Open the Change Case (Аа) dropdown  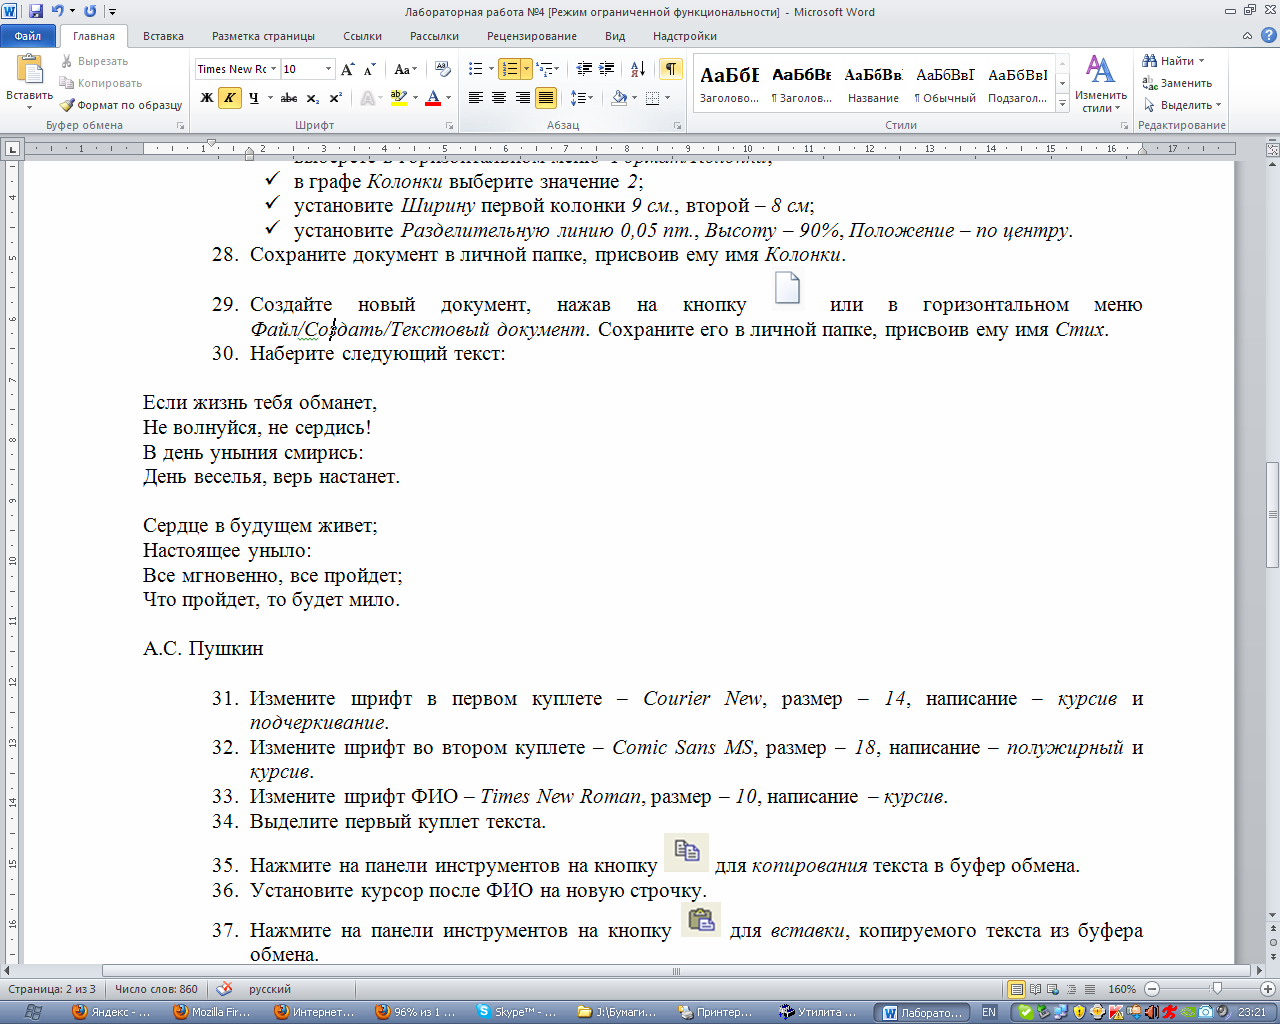[x=405, y=69]
